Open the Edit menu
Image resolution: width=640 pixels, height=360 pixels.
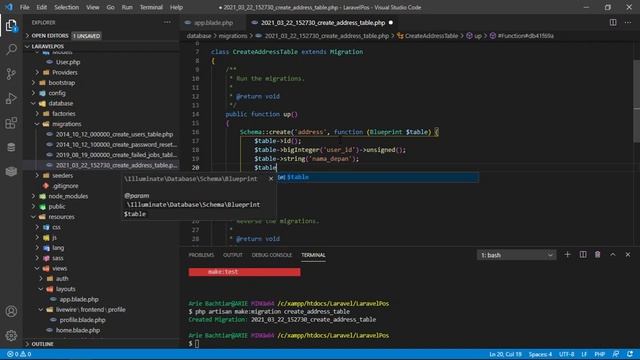coord(41,7)
